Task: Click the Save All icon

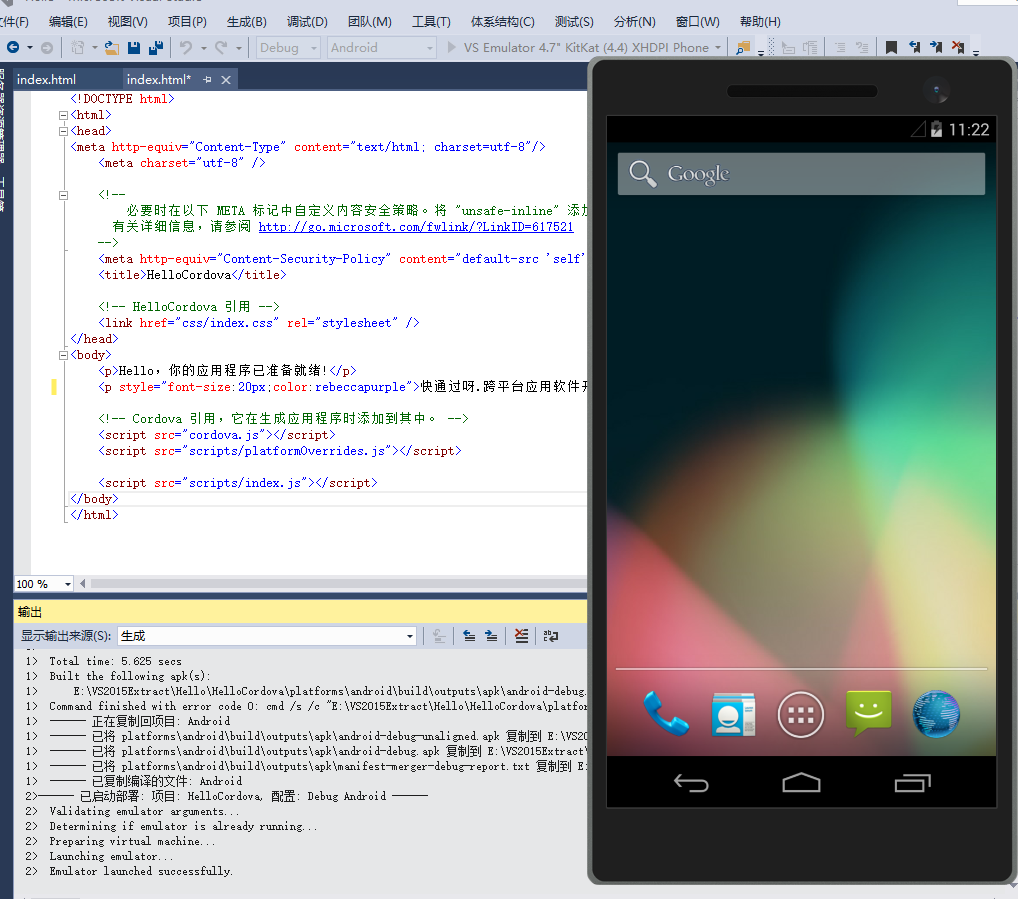Action: pyautogui.click(x=156, y=47)
